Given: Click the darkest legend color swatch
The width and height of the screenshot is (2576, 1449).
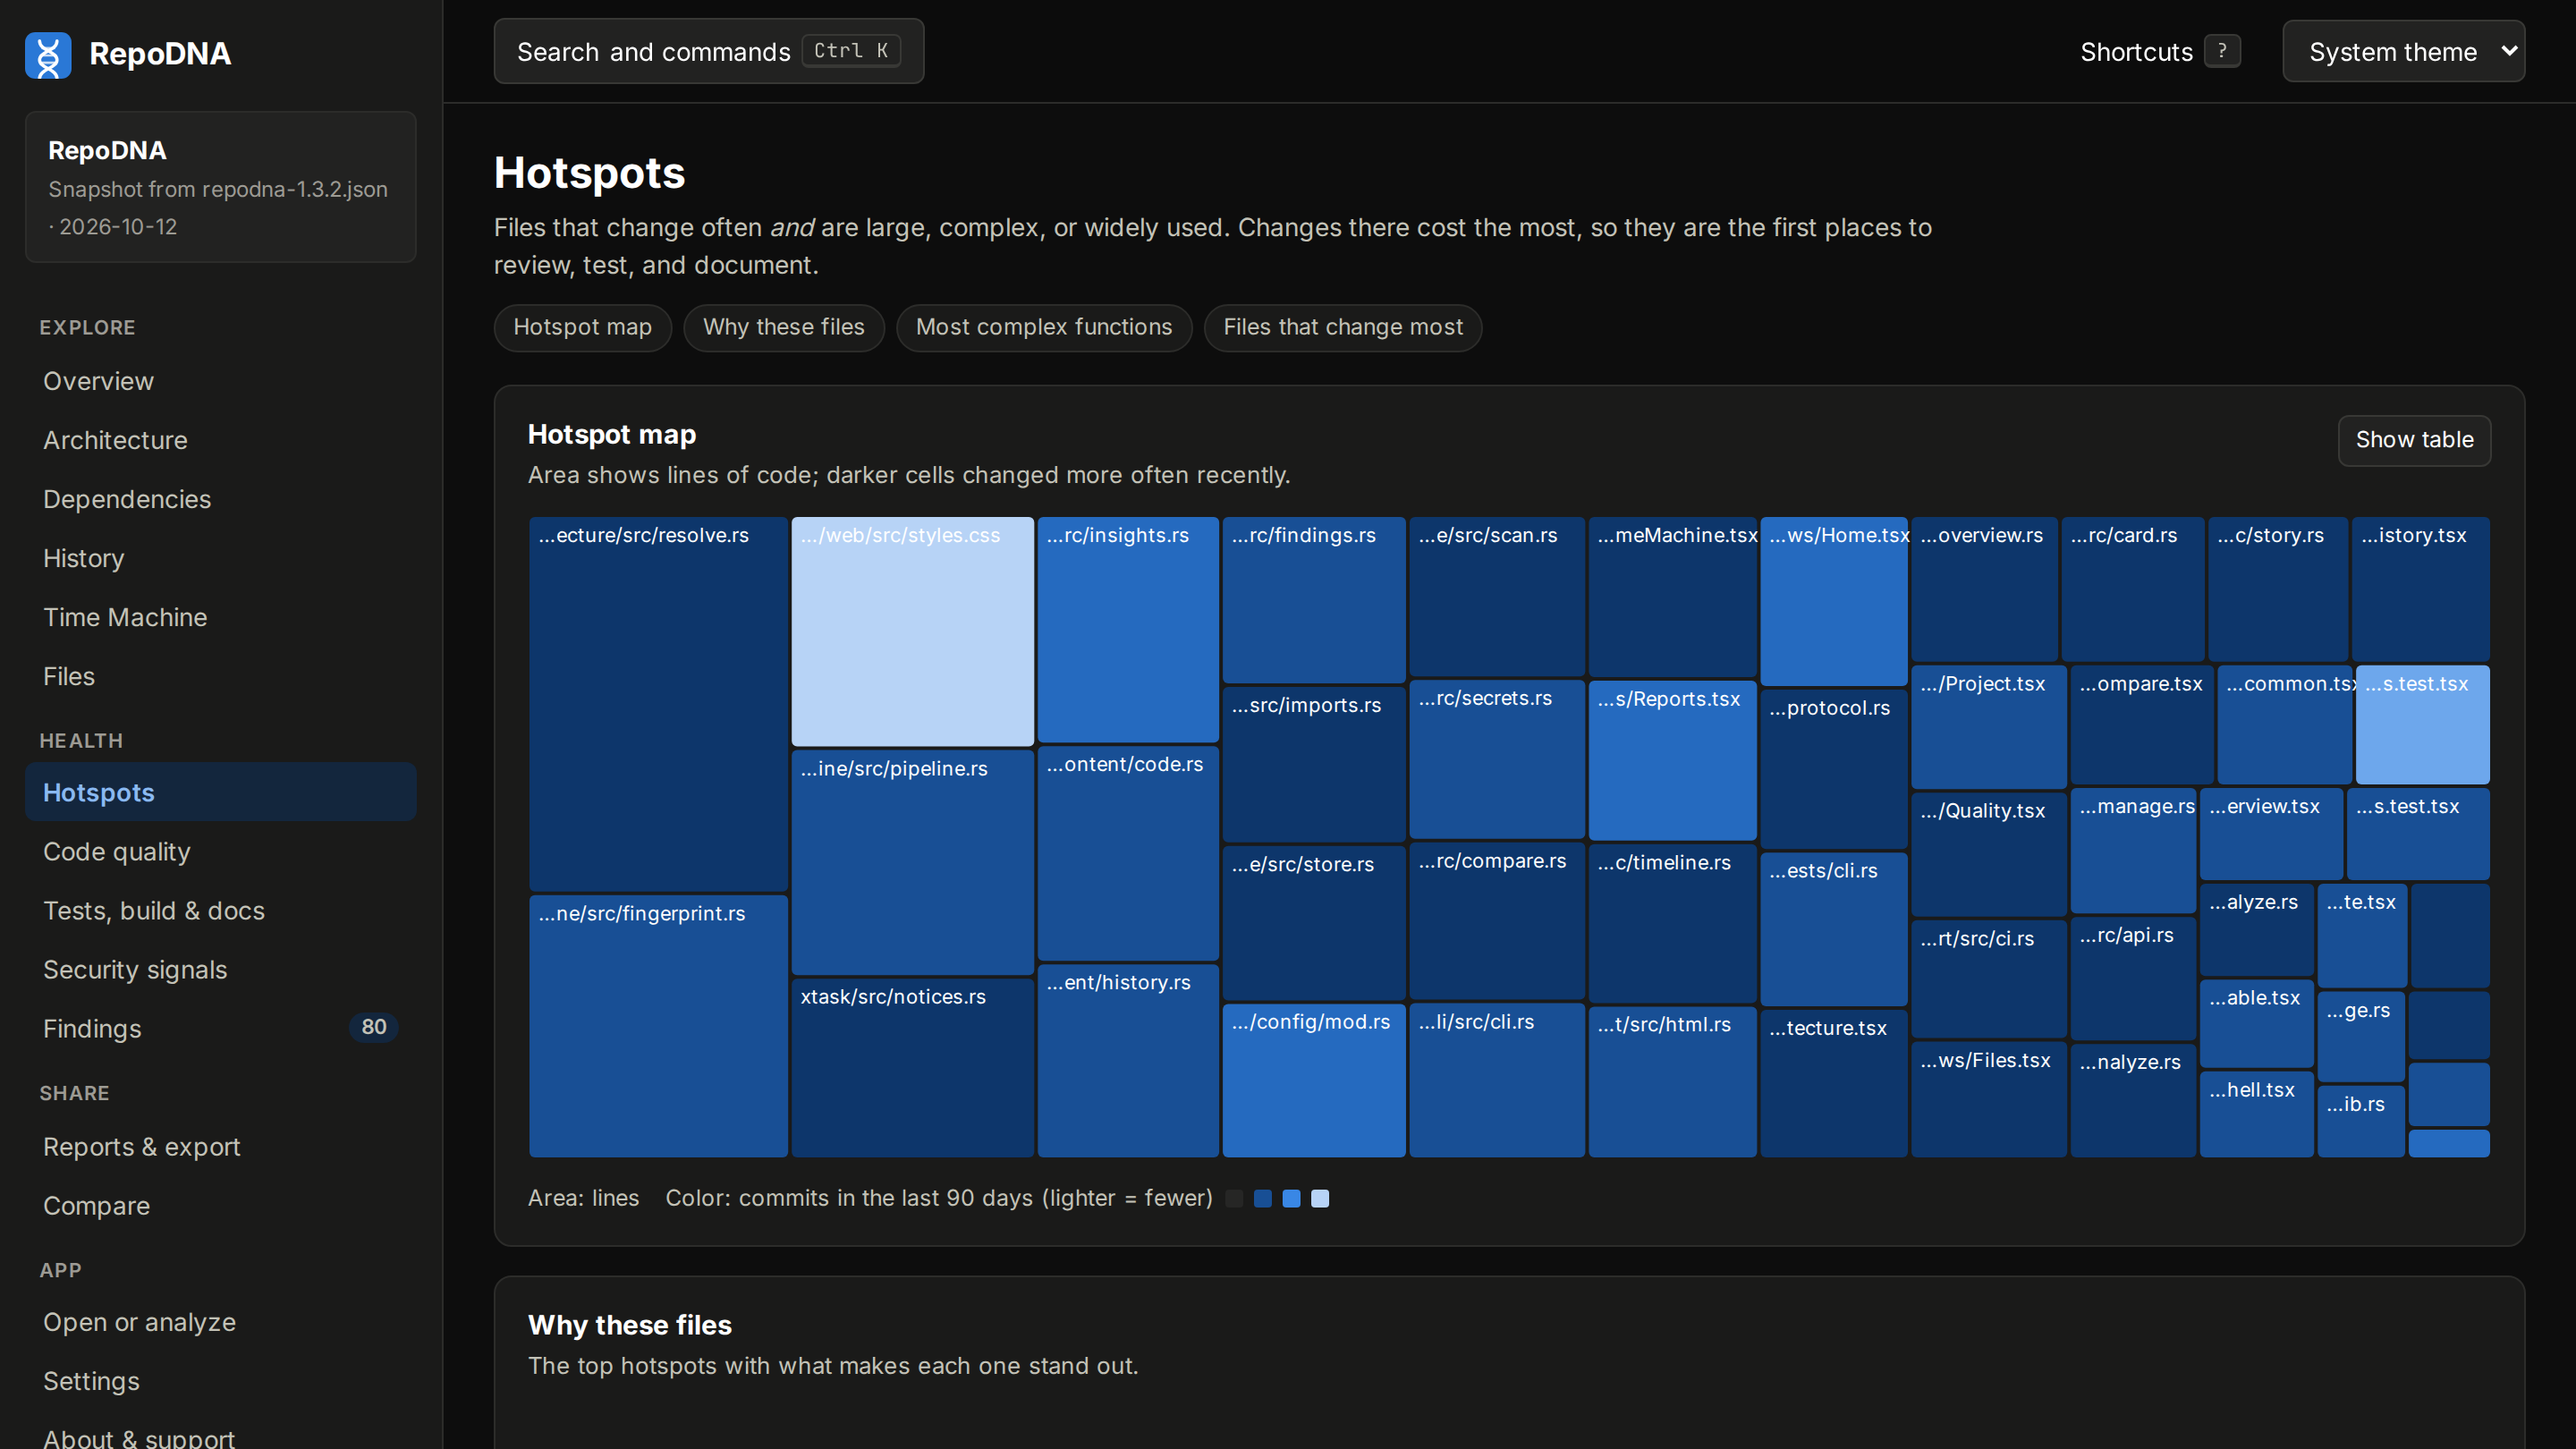Looking at the screenshot, I should pos(1234,1198).
